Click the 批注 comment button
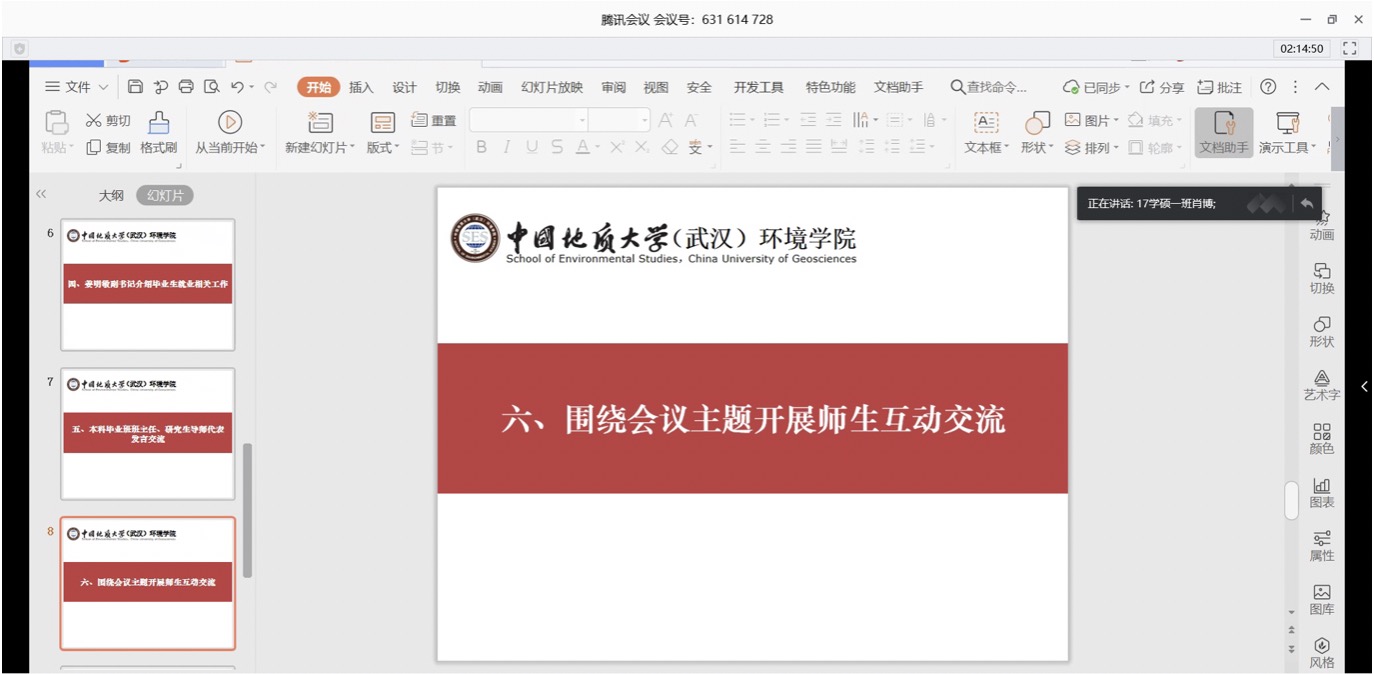This screenshot has height=674, width=1374. [1220, 87]
